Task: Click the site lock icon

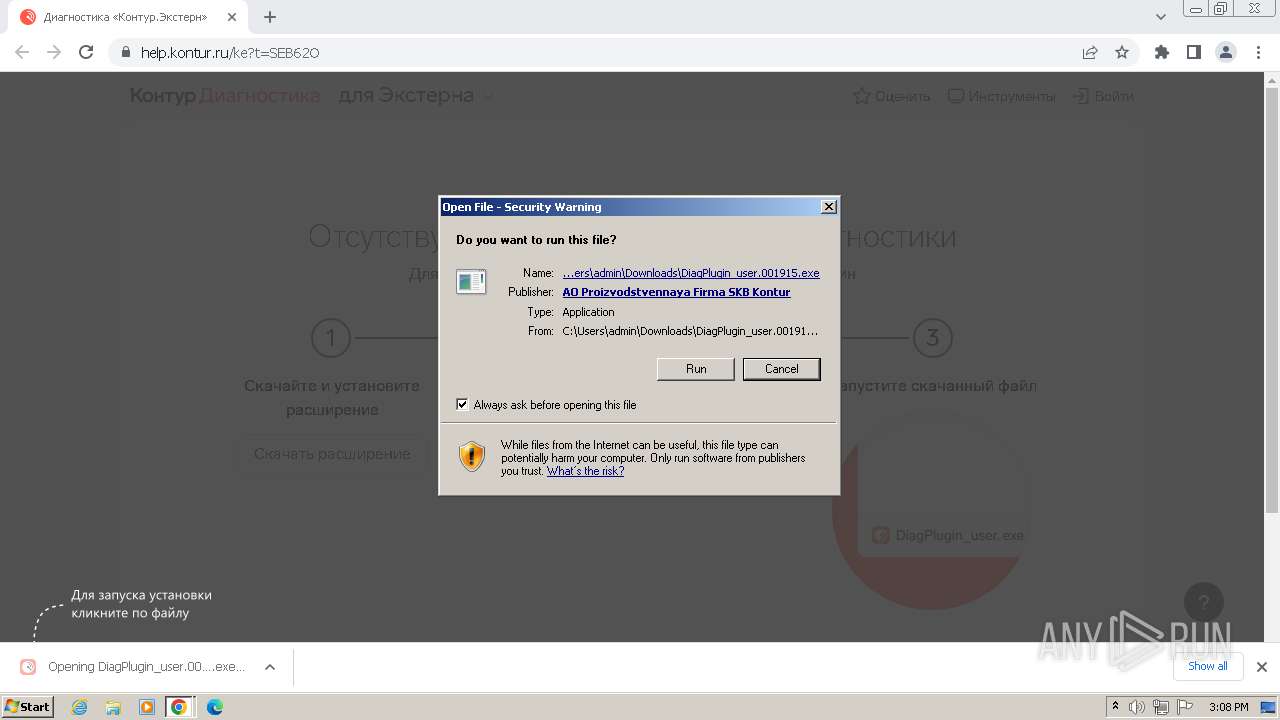Action: (x=126, y=52)
